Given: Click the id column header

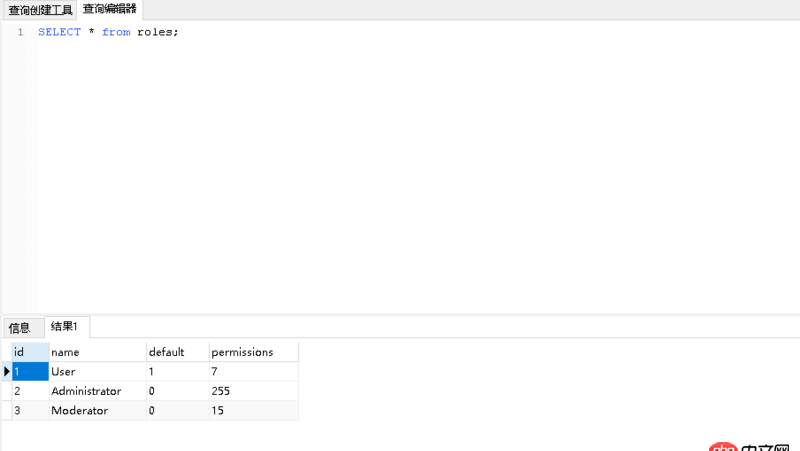Looking at the screenshot, I should click(30, 352).
